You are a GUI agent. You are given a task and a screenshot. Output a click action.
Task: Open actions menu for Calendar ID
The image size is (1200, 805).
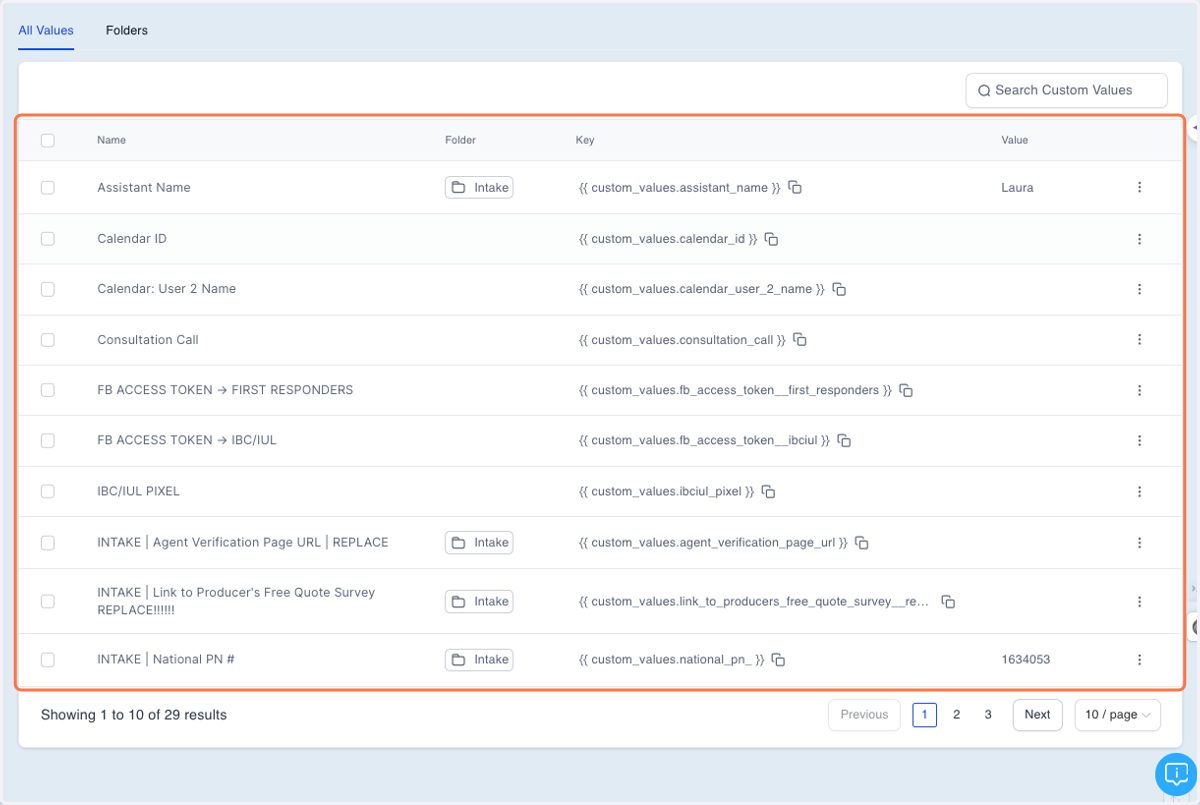click(1139, 239)
